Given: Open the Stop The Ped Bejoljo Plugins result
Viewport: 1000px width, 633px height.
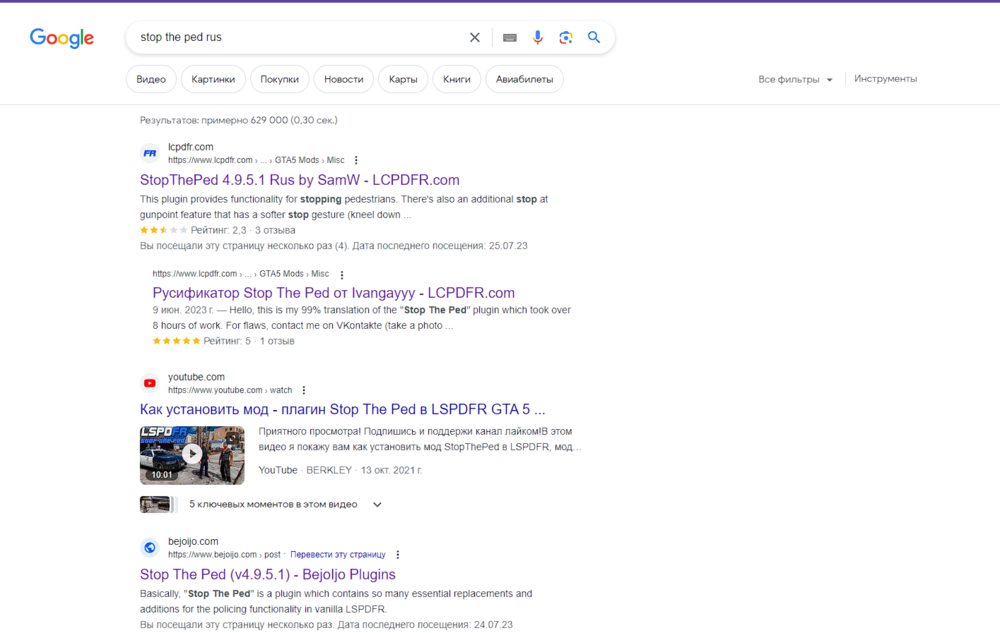Looking at the screenshot, I should (x=266, y=574).
